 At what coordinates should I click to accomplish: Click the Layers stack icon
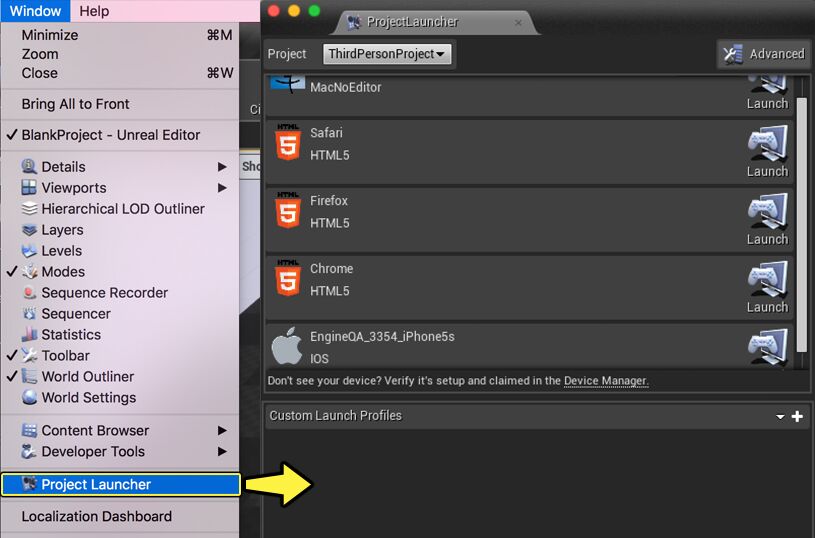(x=29, y=229)
